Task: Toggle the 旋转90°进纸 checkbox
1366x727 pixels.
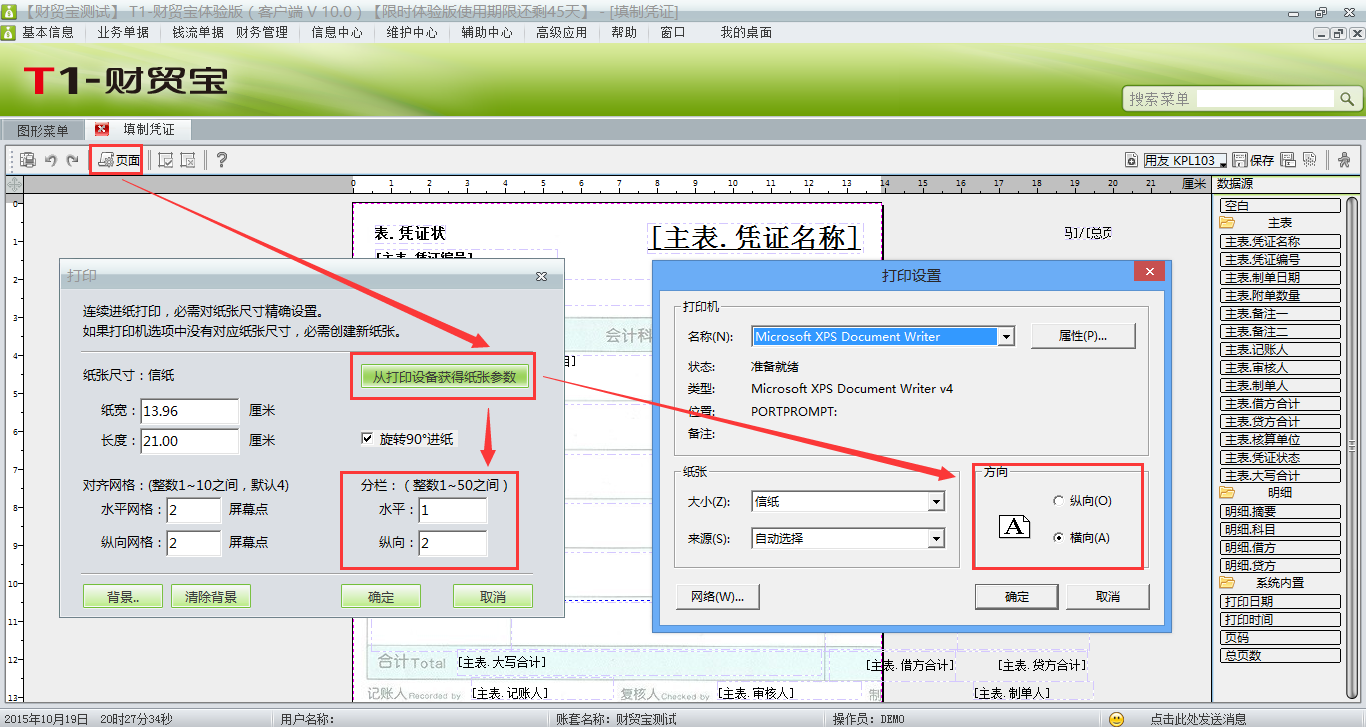Action: (x=366, y=438)
